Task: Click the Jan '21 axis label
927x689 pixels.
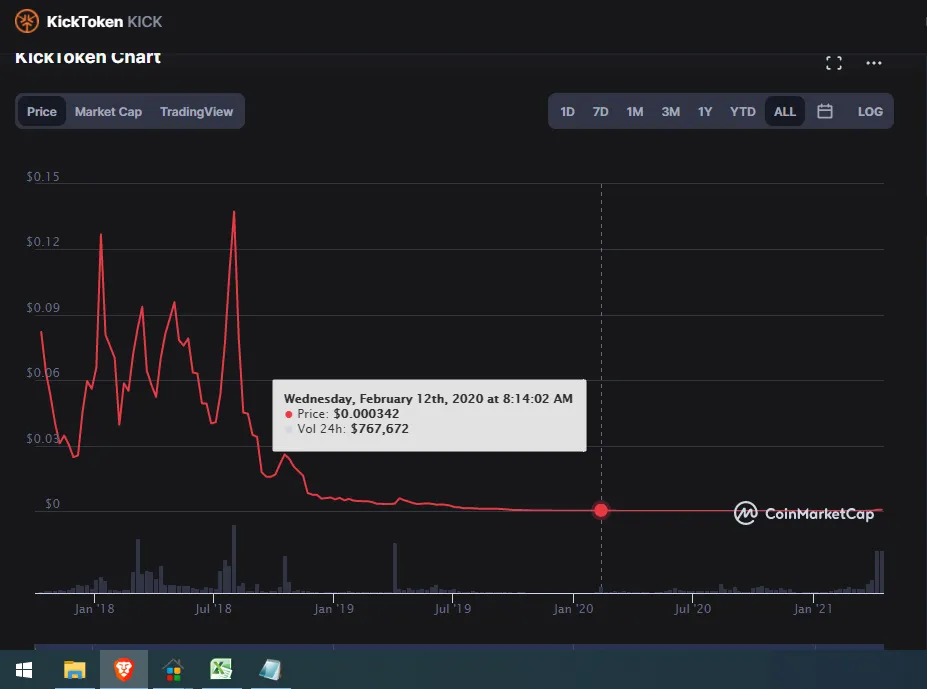Action: [813, 609]
